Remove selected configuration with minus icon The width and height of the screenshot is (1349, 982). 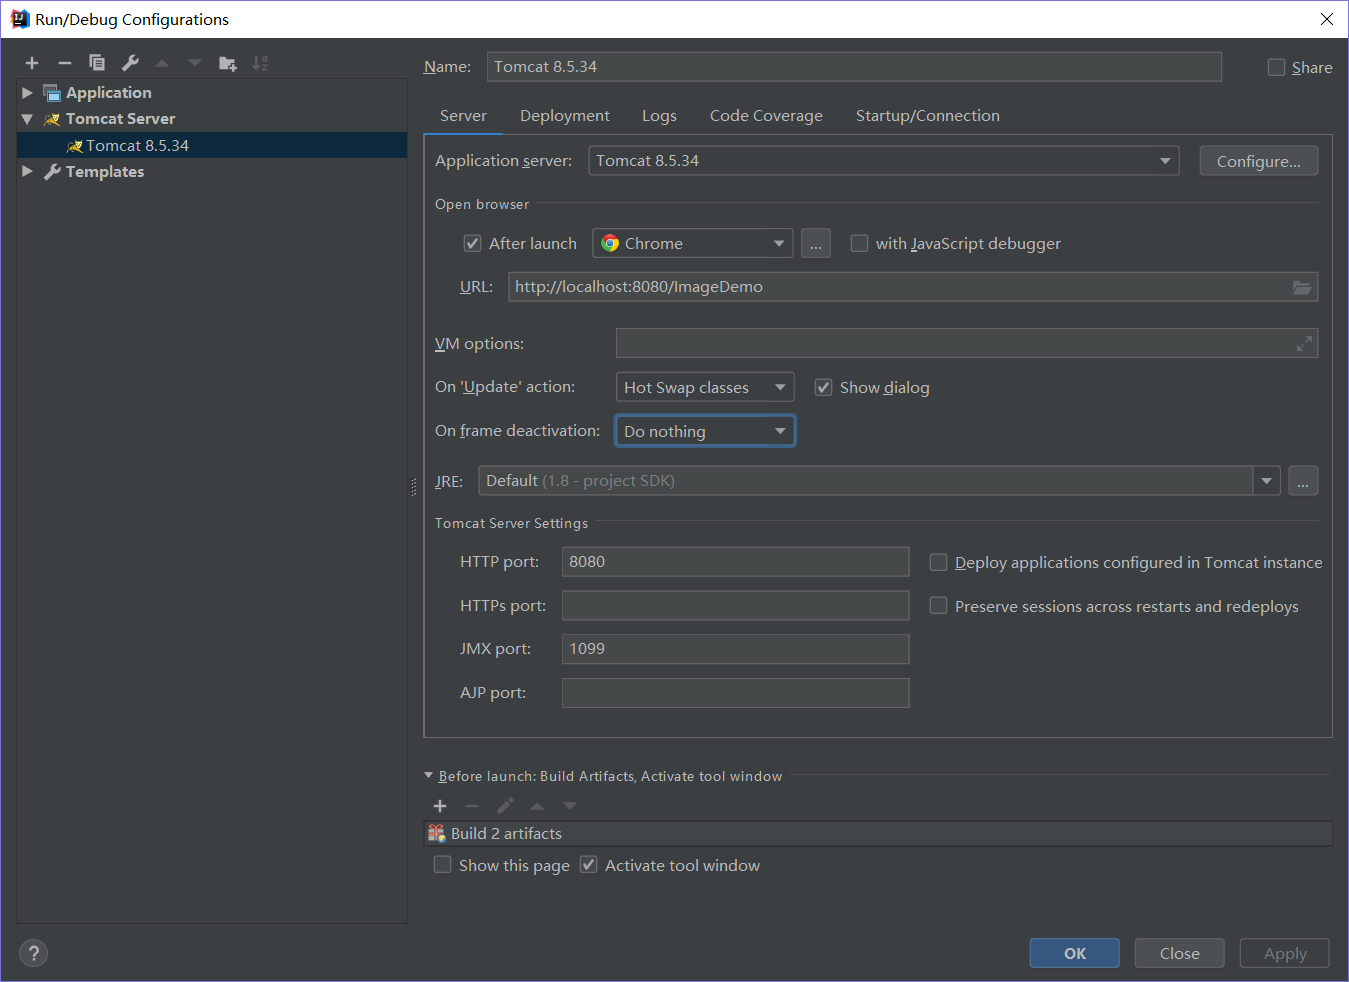(65, 63)
